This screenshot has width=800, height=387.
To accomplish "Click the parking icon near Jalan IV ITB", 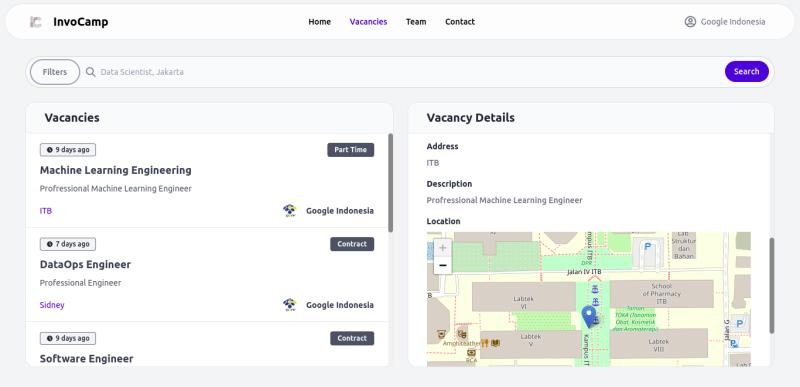I will coord(647,247).
